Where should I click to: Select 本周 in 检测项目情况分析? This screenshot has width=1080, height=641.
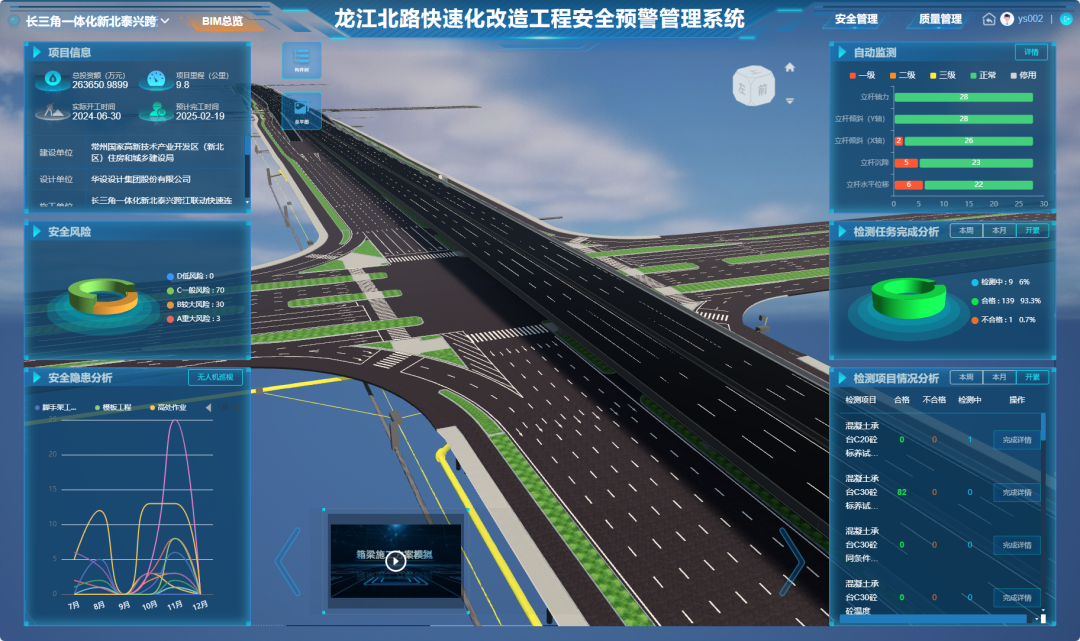pos(966,377)
